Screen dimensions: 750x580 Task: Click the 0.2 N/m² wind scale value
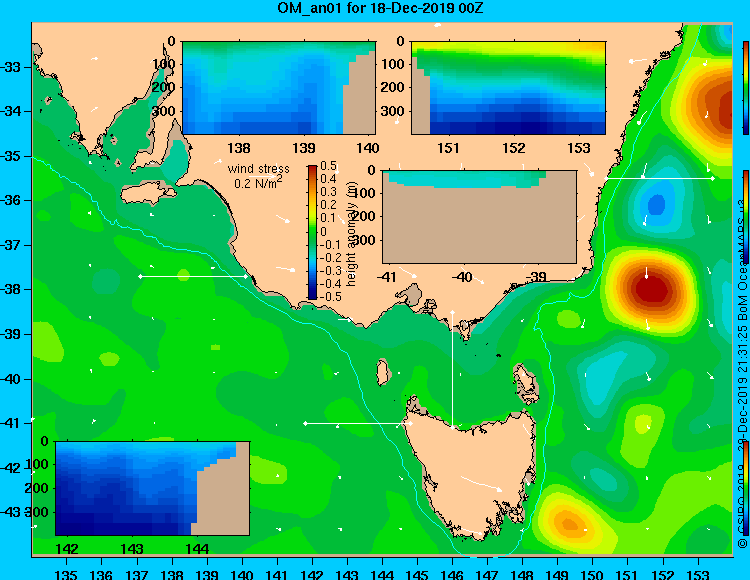(258, 183)
